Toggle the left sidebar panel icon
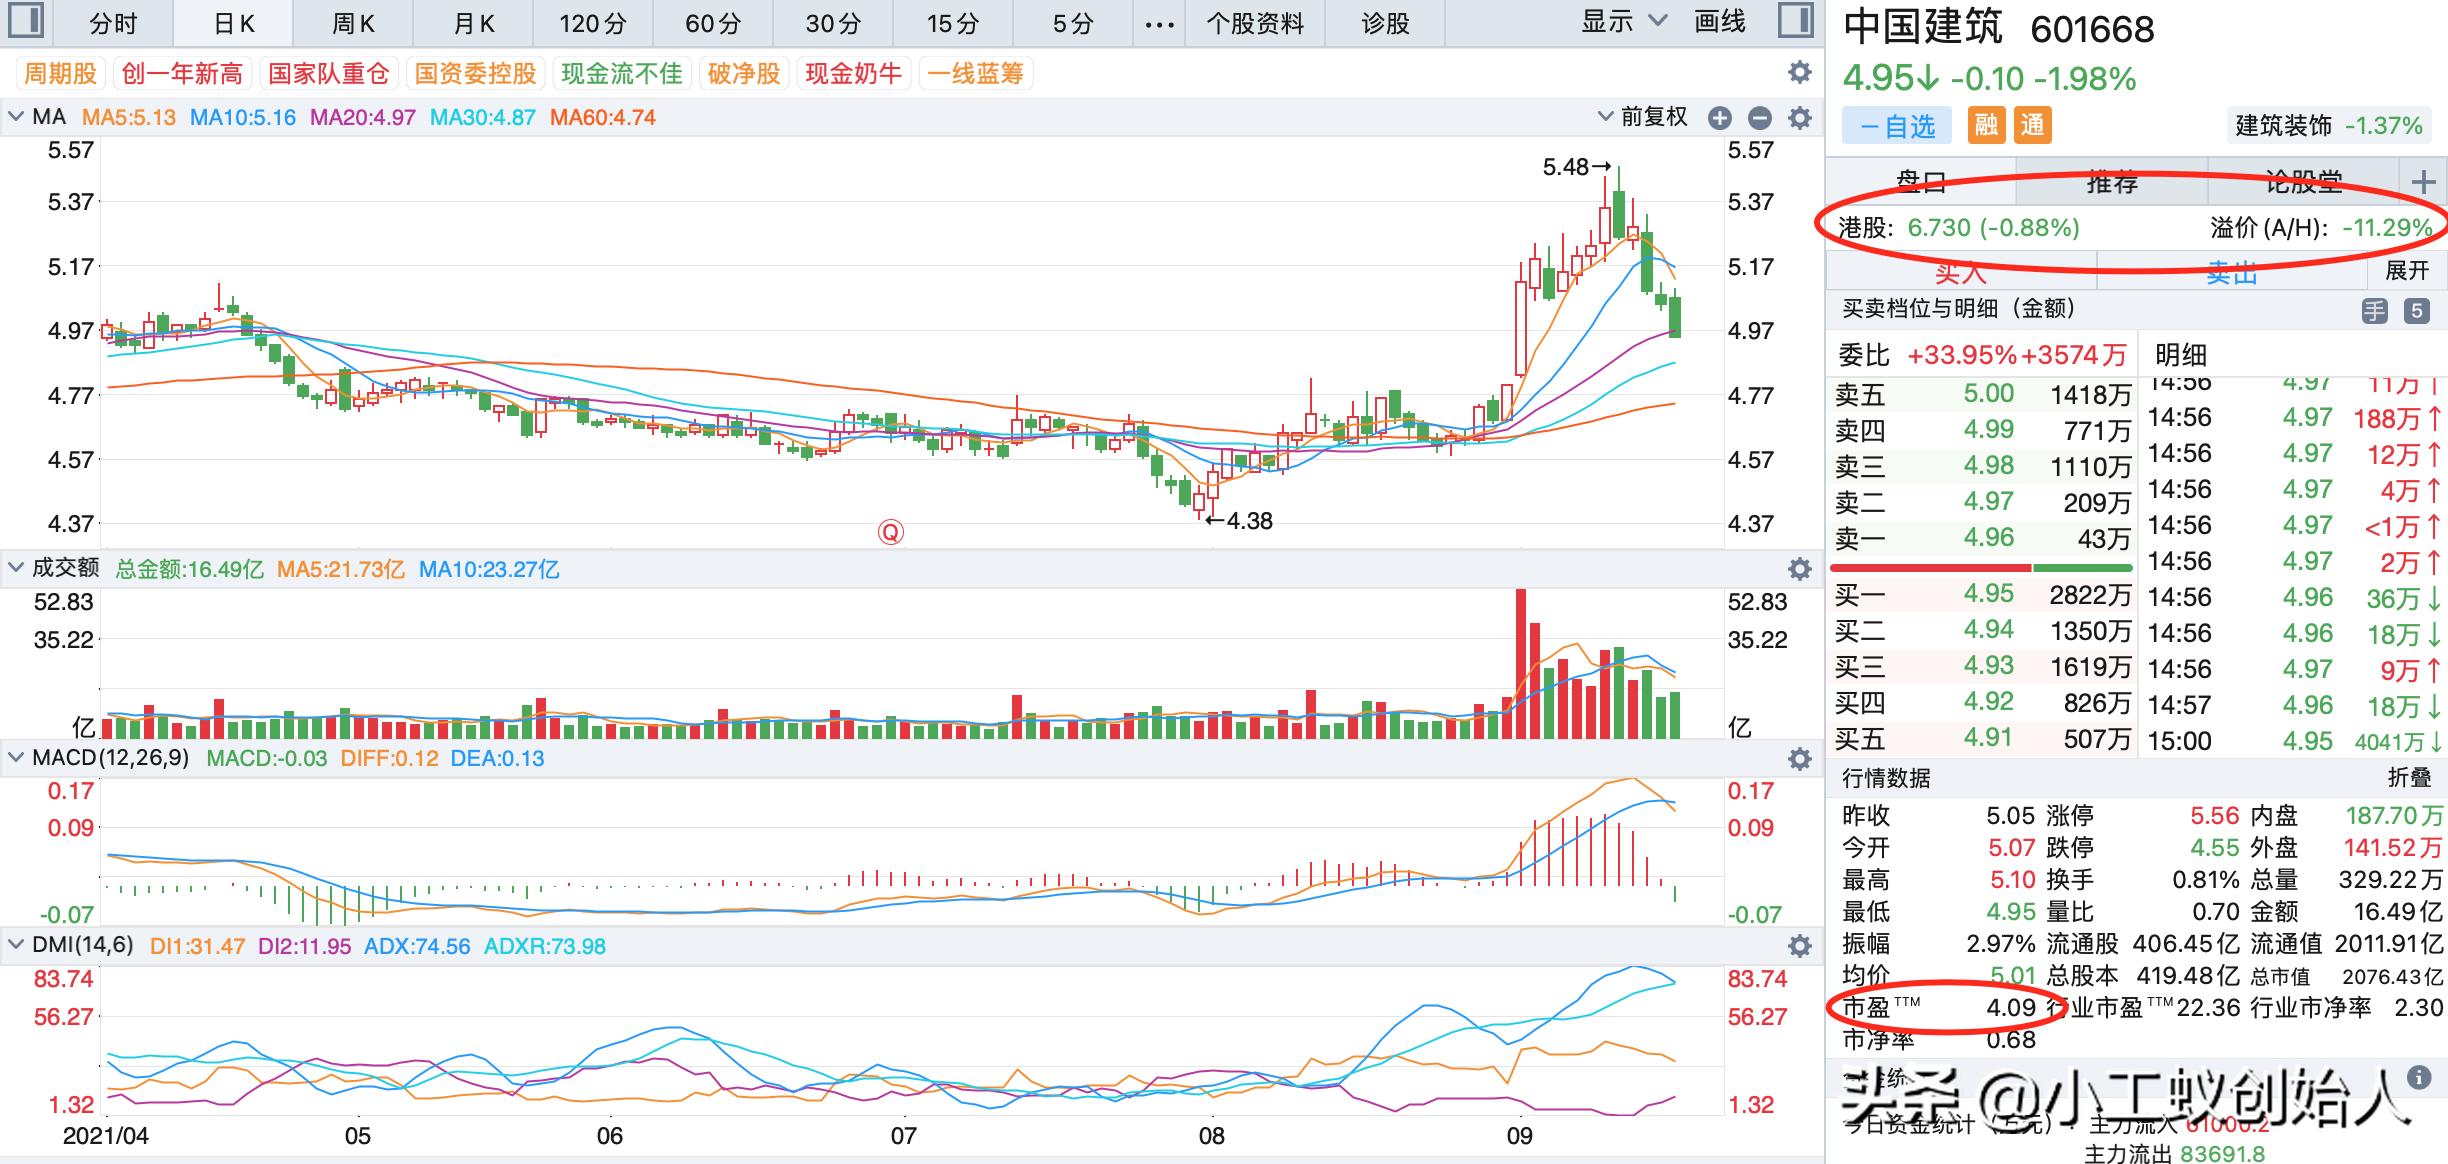 24,21
